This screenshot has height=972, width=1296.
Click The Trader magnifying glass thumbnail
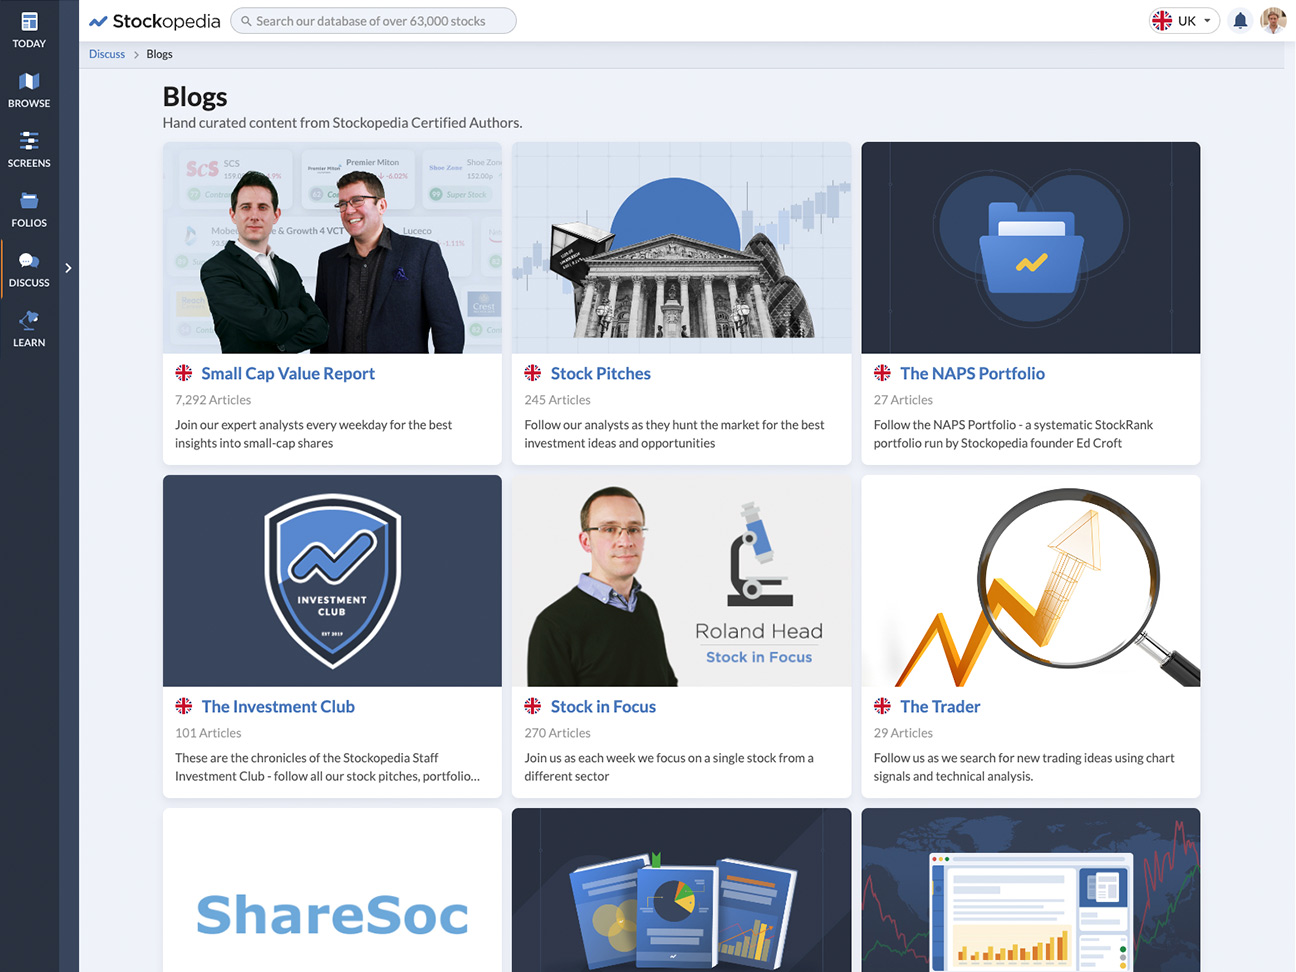(1030, 581)
